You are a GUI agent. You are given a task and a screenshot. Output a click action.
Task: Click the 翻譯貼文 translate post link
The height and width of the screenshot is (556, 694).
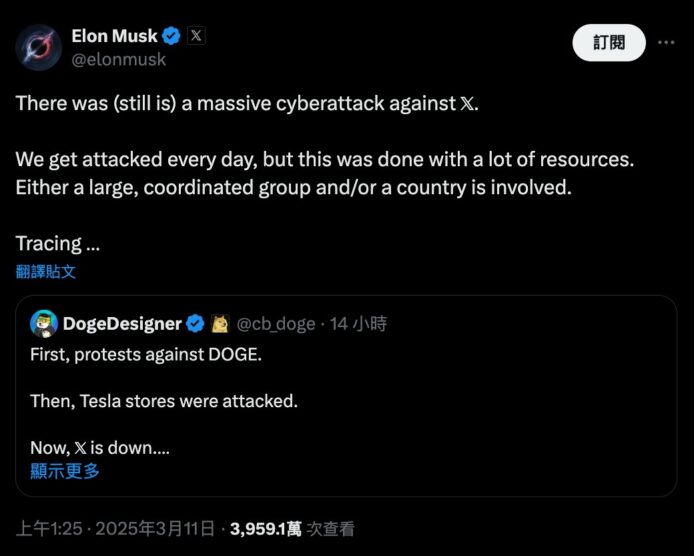click(x=46, y=271)
